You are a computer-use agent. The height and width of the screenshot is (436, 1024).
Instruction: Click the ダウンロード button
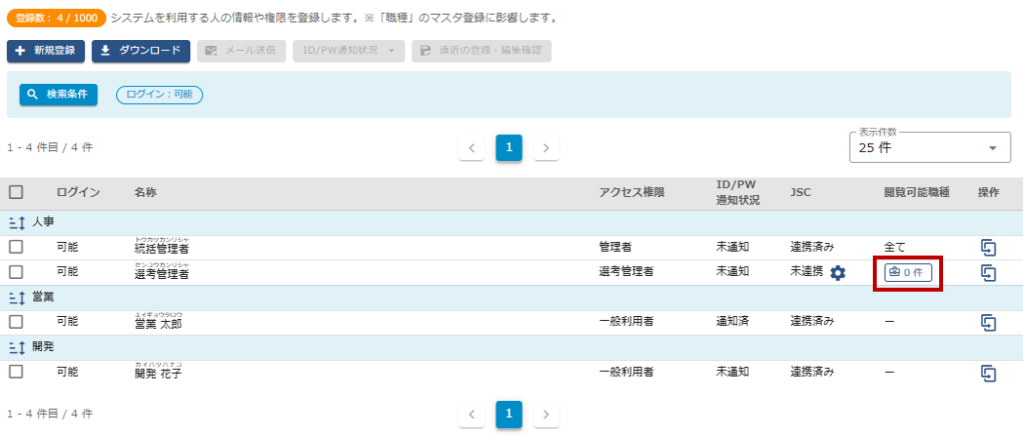(x=141, y=50)
